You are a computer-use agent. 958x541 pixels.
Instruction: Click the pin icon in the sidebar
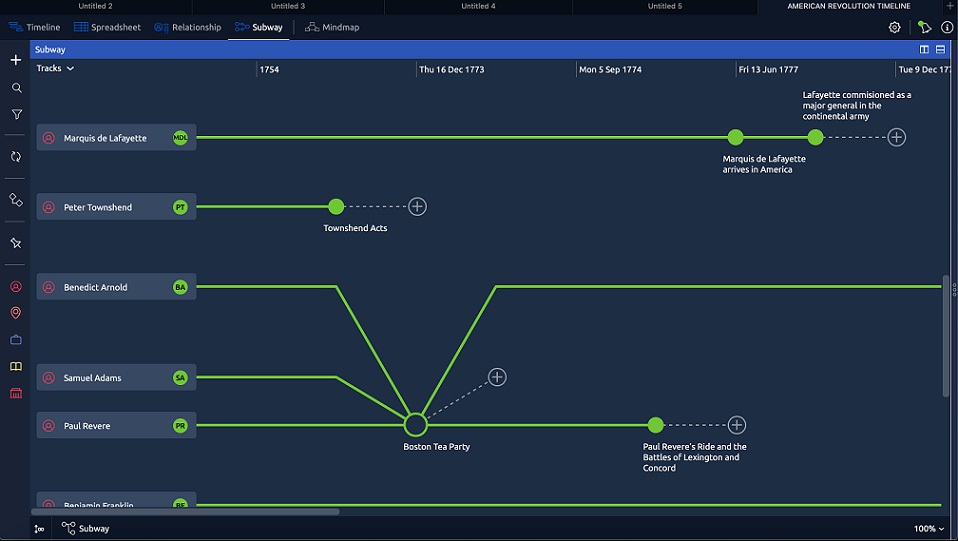(16, 243)
